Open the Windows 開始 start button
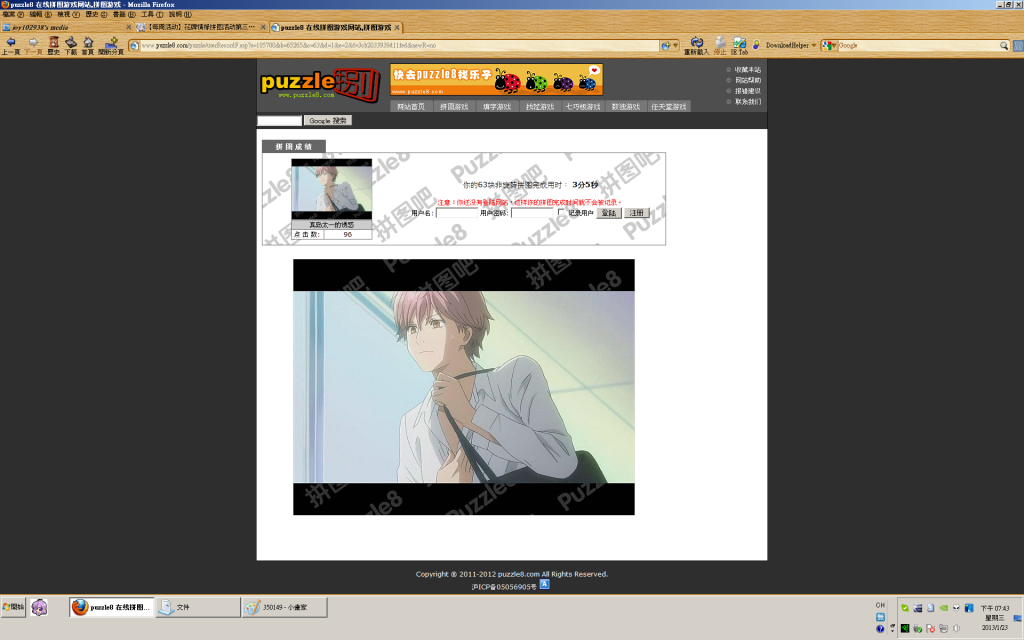 [x=13, y=607]
